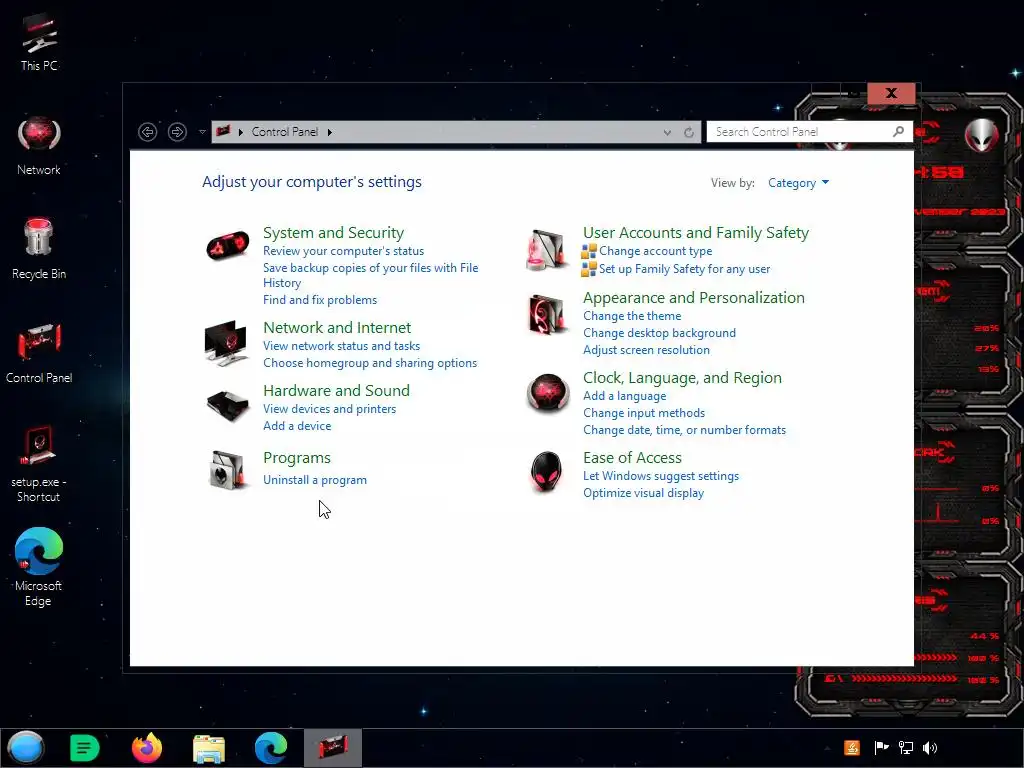The image size is (1024, 768).
Task: Expand the recent pages dropdown arrow
Action: [x=202, y=132]
